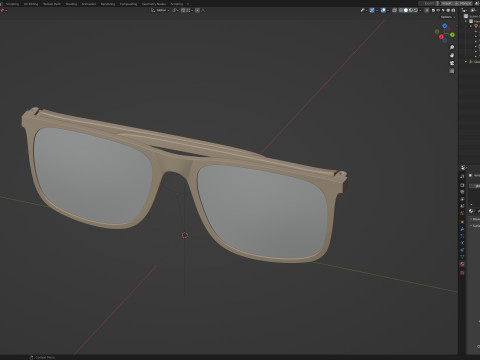Viewport: 480px width, 360px height.
Task: Open the Modifiers properties tab
Action: [x=462, y=229]
